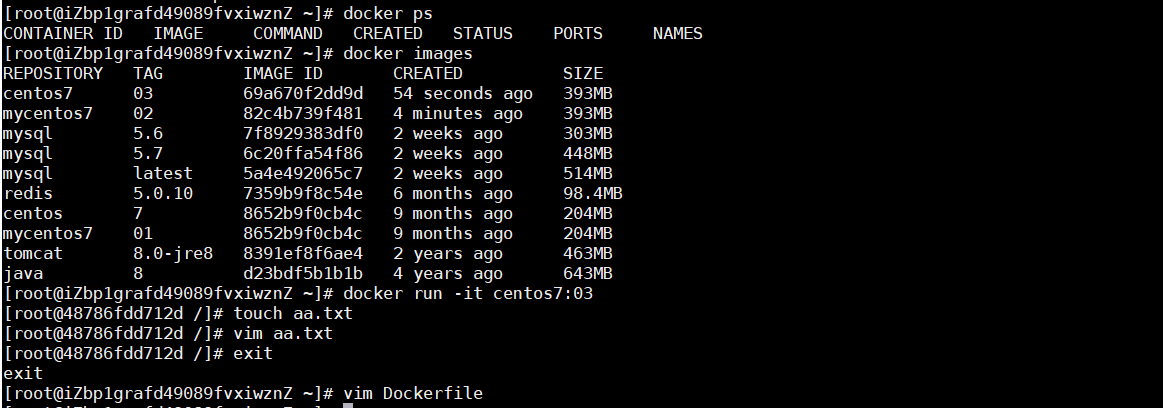Click the terminal cursor on last line
This screenshot has width=1163, height=408.
point(348,406)
